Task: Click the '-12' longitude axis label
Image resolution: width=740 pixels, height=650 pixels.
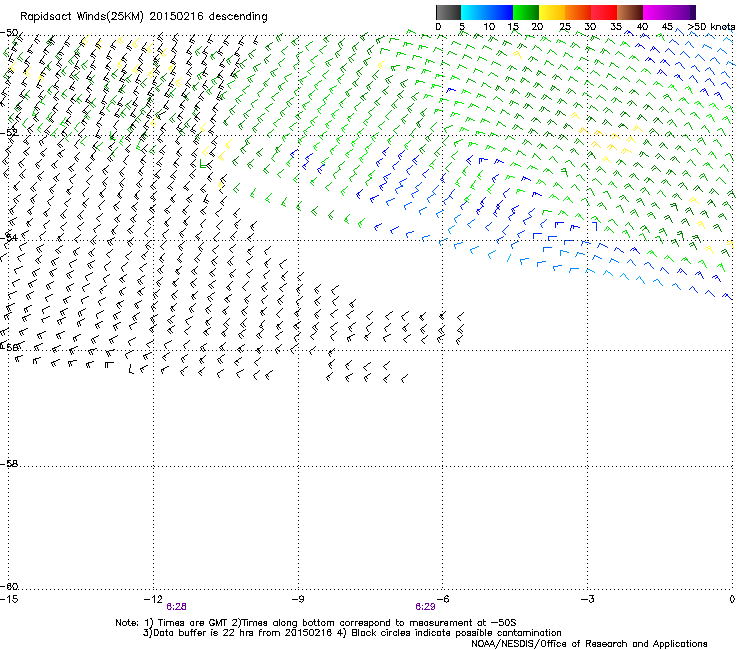Action: tap(153, 599)
